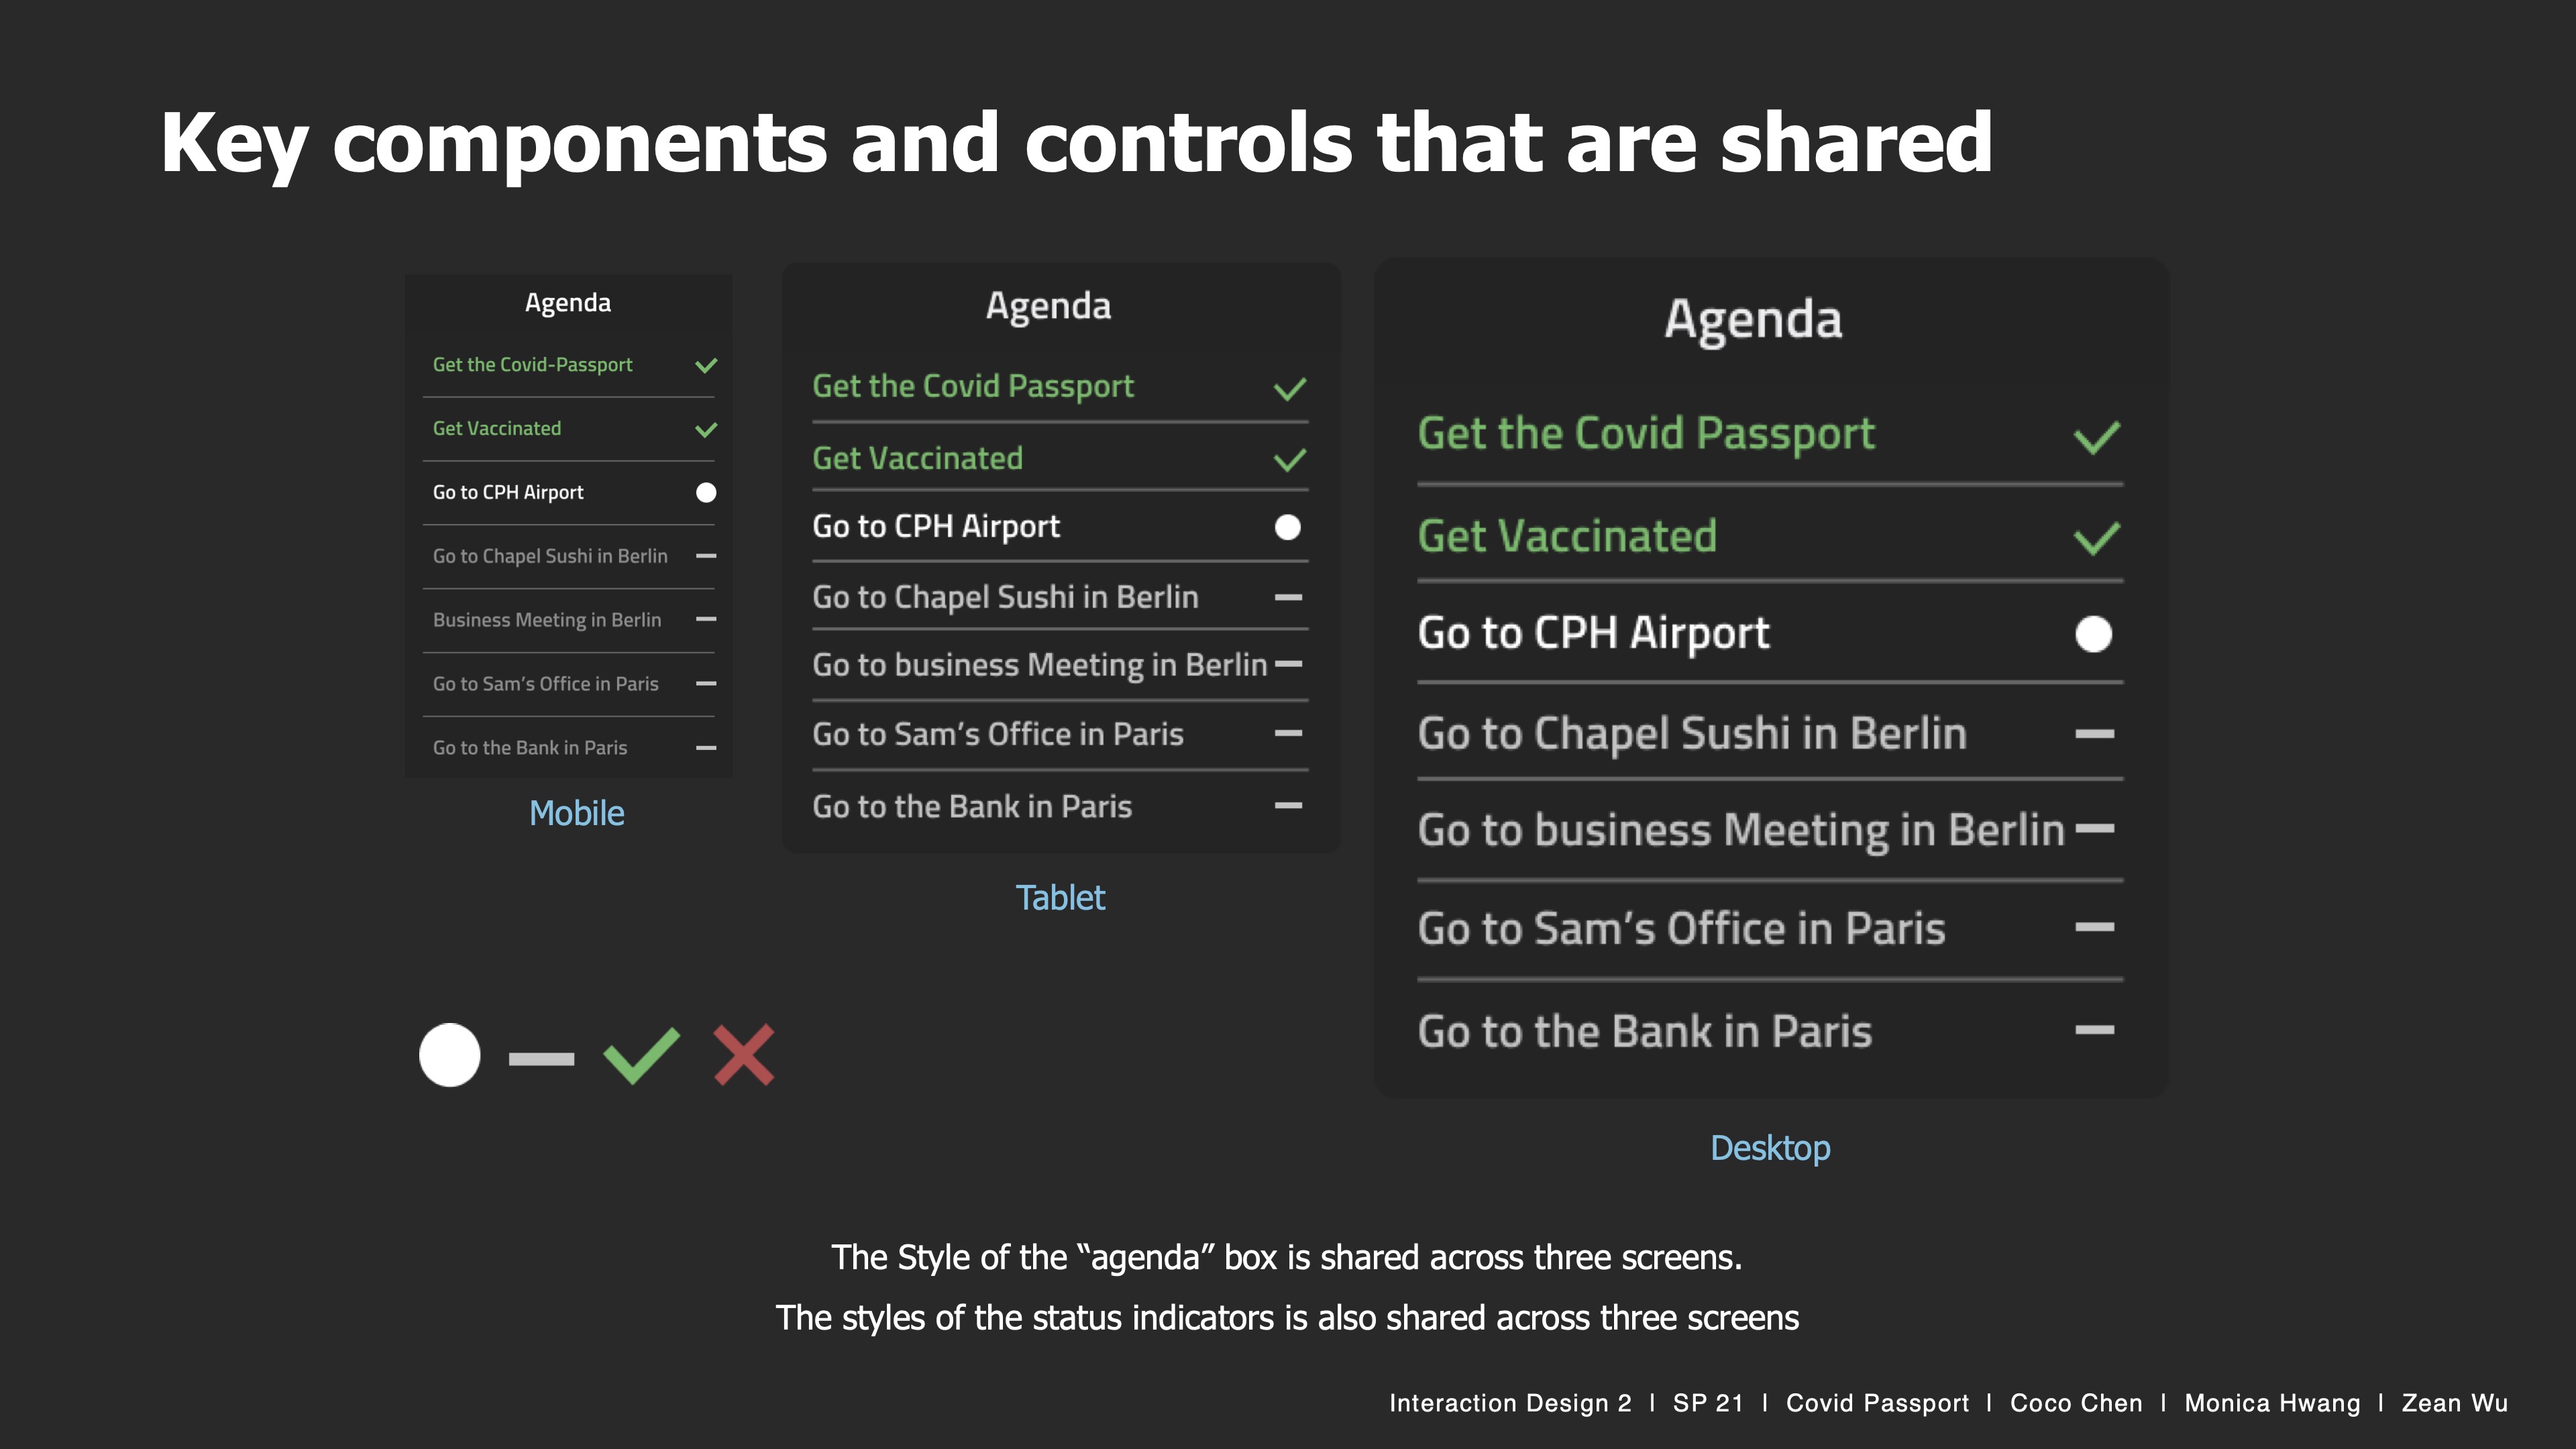Image resolution: width=2576 pixels, height=1449 pixels.
Task: Click Desktop checkmark beside Get the Covid Passport
Action: (2096, 437)
